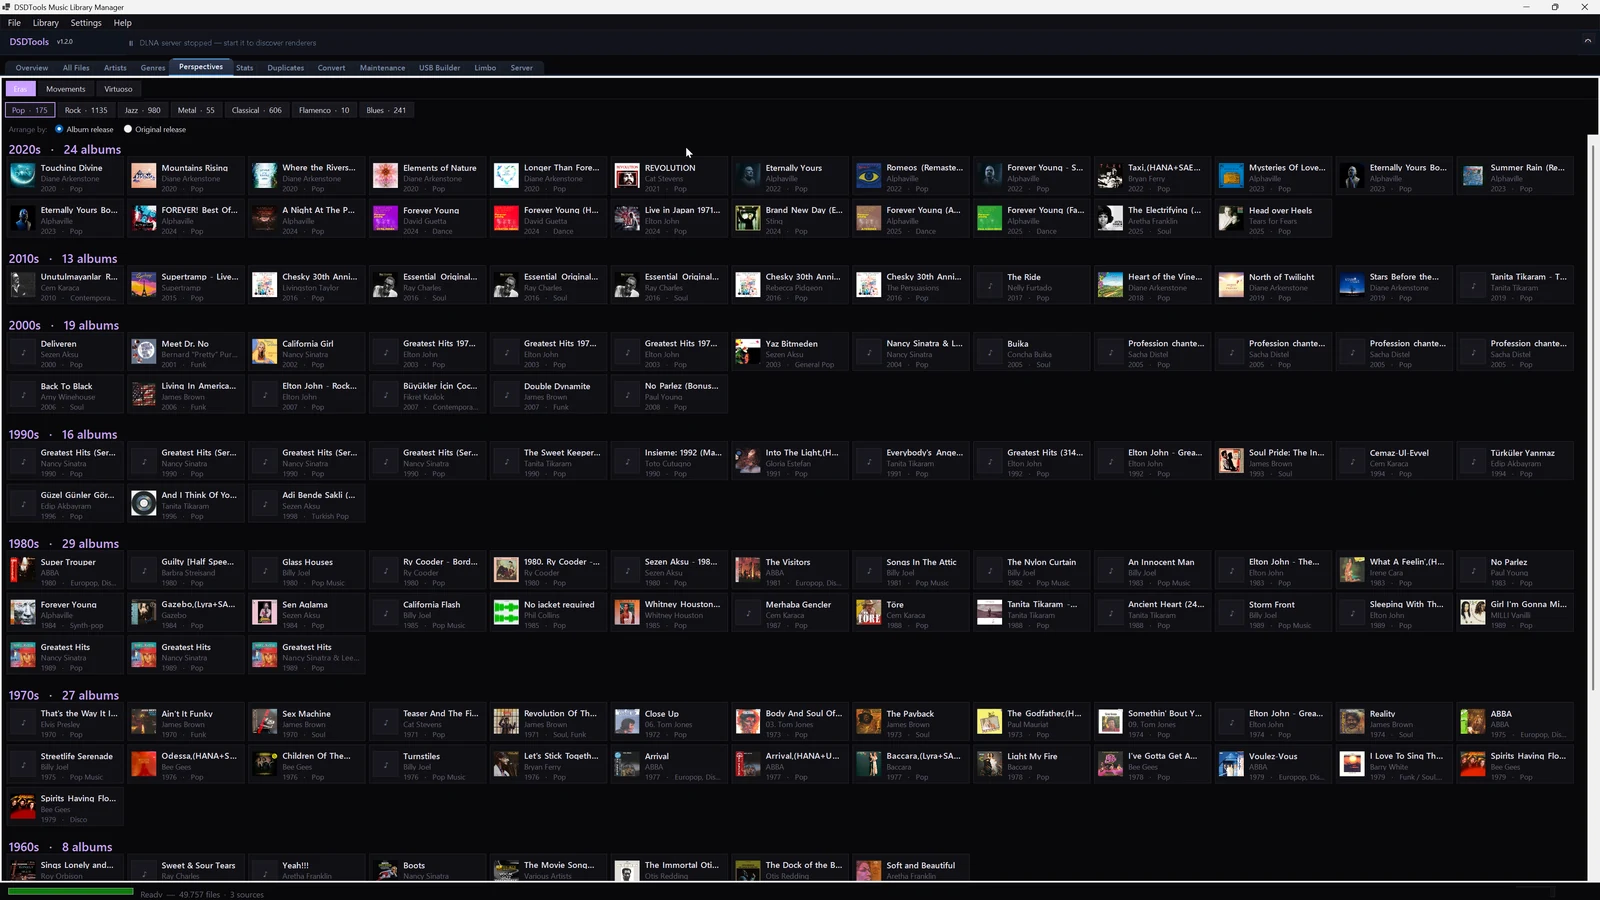This screenshot has width=1600, height=900.
Task: Switch to the Duplicates tab
Action: 286,68
